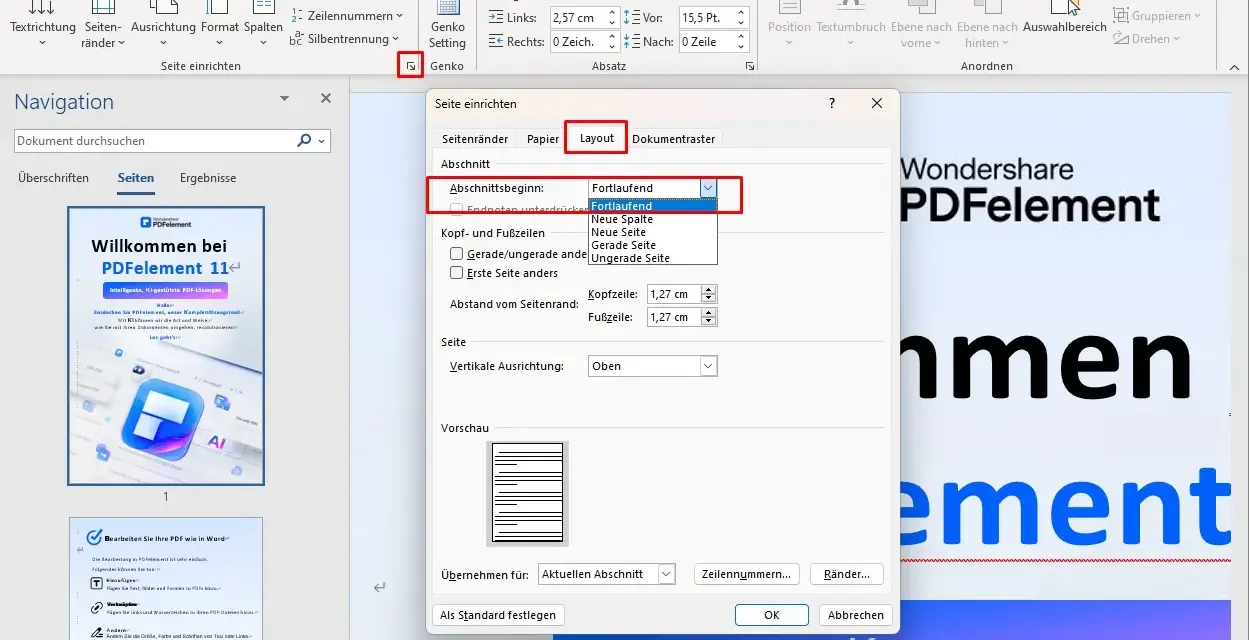Decrease the Kopfzeile distance value

click(x=709, y=299)
